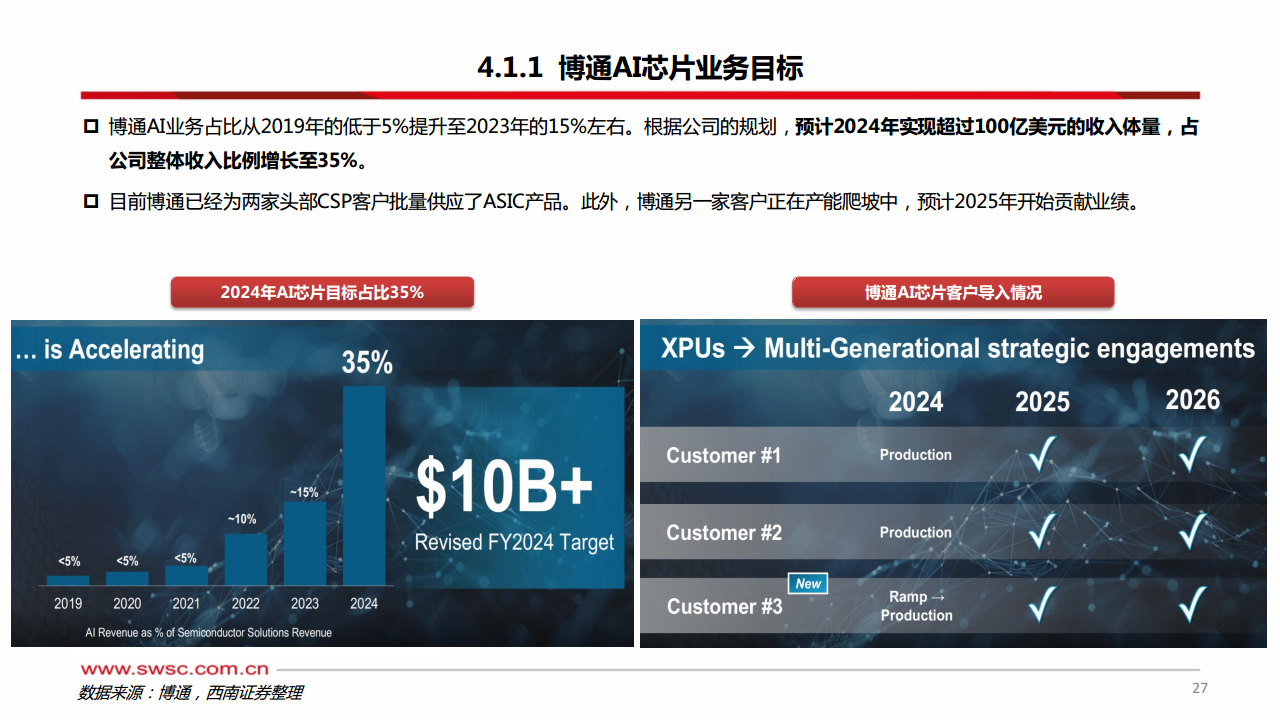The height and width of the screenshot is (720, 1280).
Task: Click the bold text 公司整体收入比例增长至35%
Action: click(x=236, y=160)
